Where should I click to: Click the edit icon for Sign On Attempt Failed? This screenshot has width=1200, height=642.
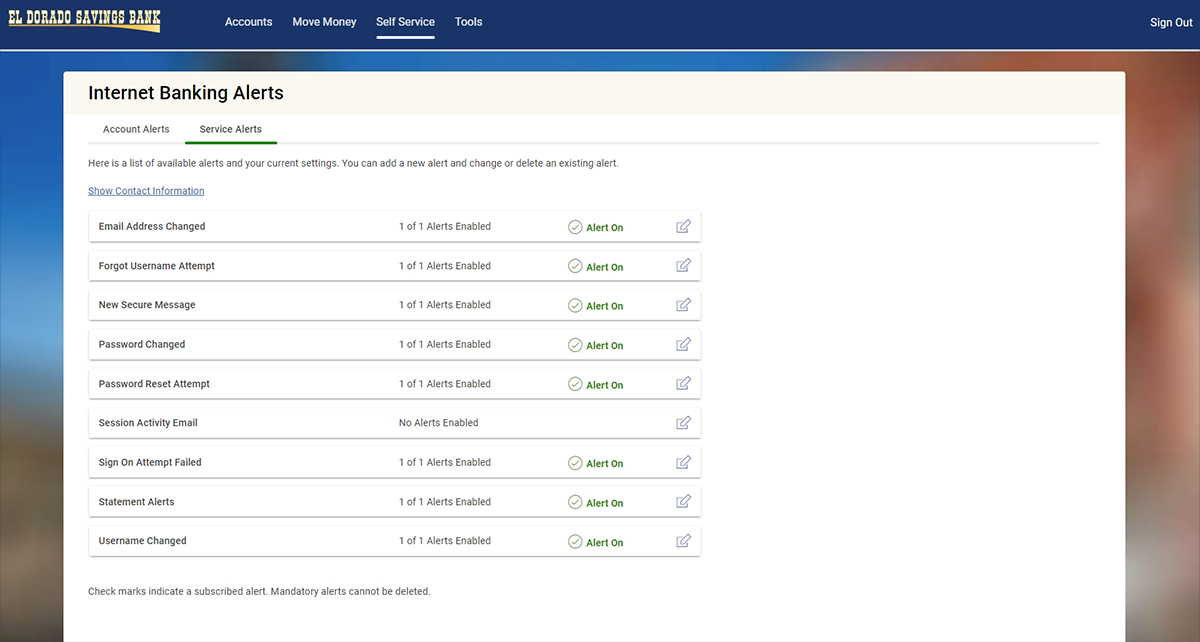pos(684,462)
